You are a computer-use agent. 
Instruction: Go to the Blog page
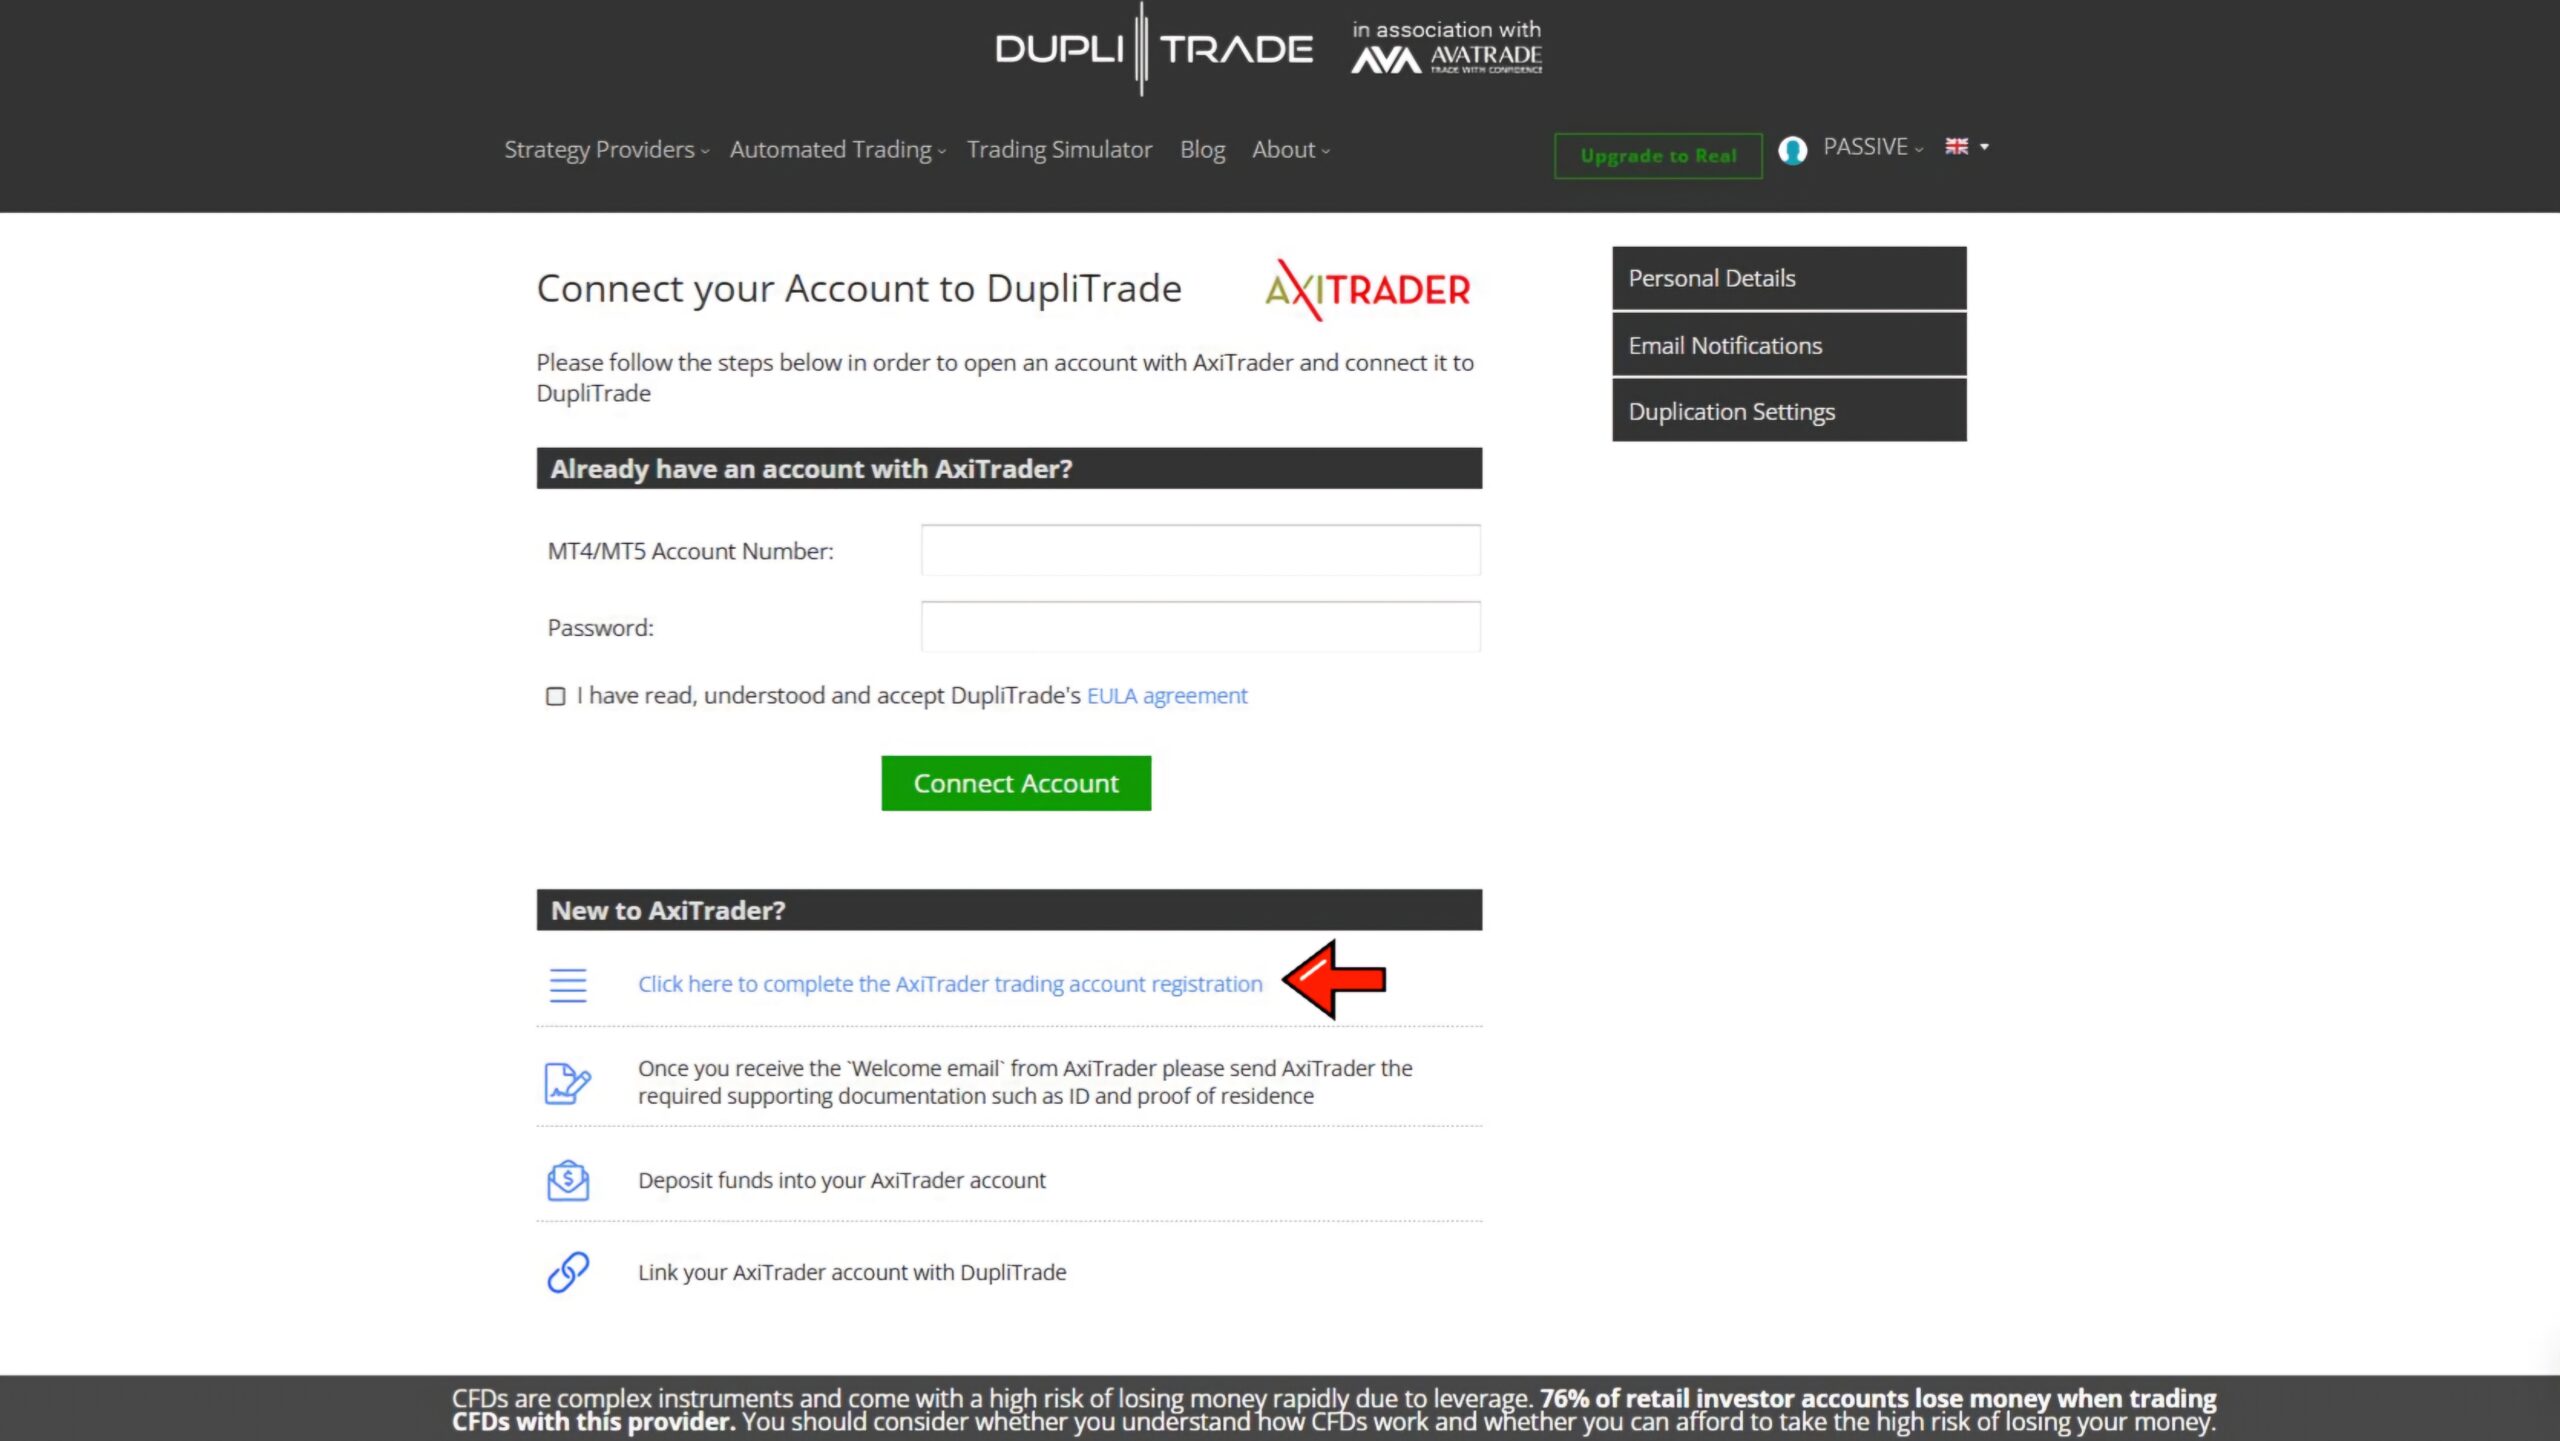pyautogui.click(x=1202, y=149)
